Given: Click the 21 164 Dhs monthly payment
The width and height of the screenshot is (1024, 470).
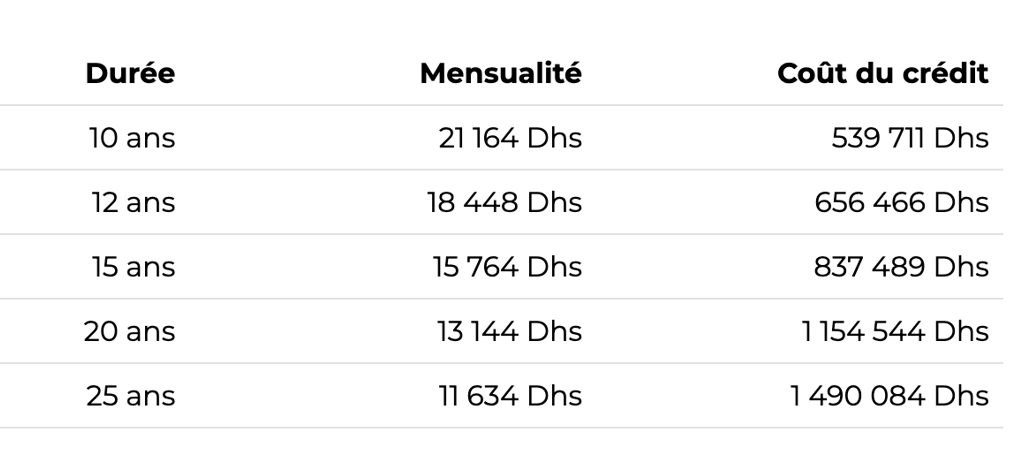Looking at the screenshot, I should (x=510, y=138).
